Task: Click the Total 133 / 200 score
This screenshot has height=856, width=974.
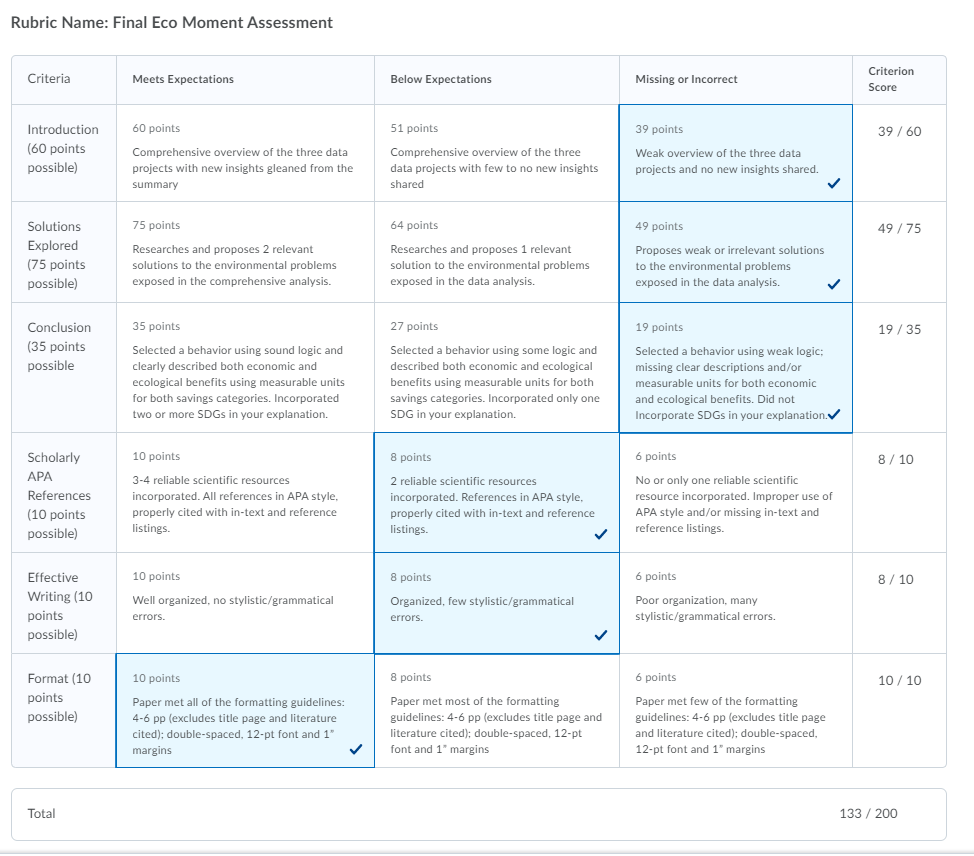Action: point(868,814)
